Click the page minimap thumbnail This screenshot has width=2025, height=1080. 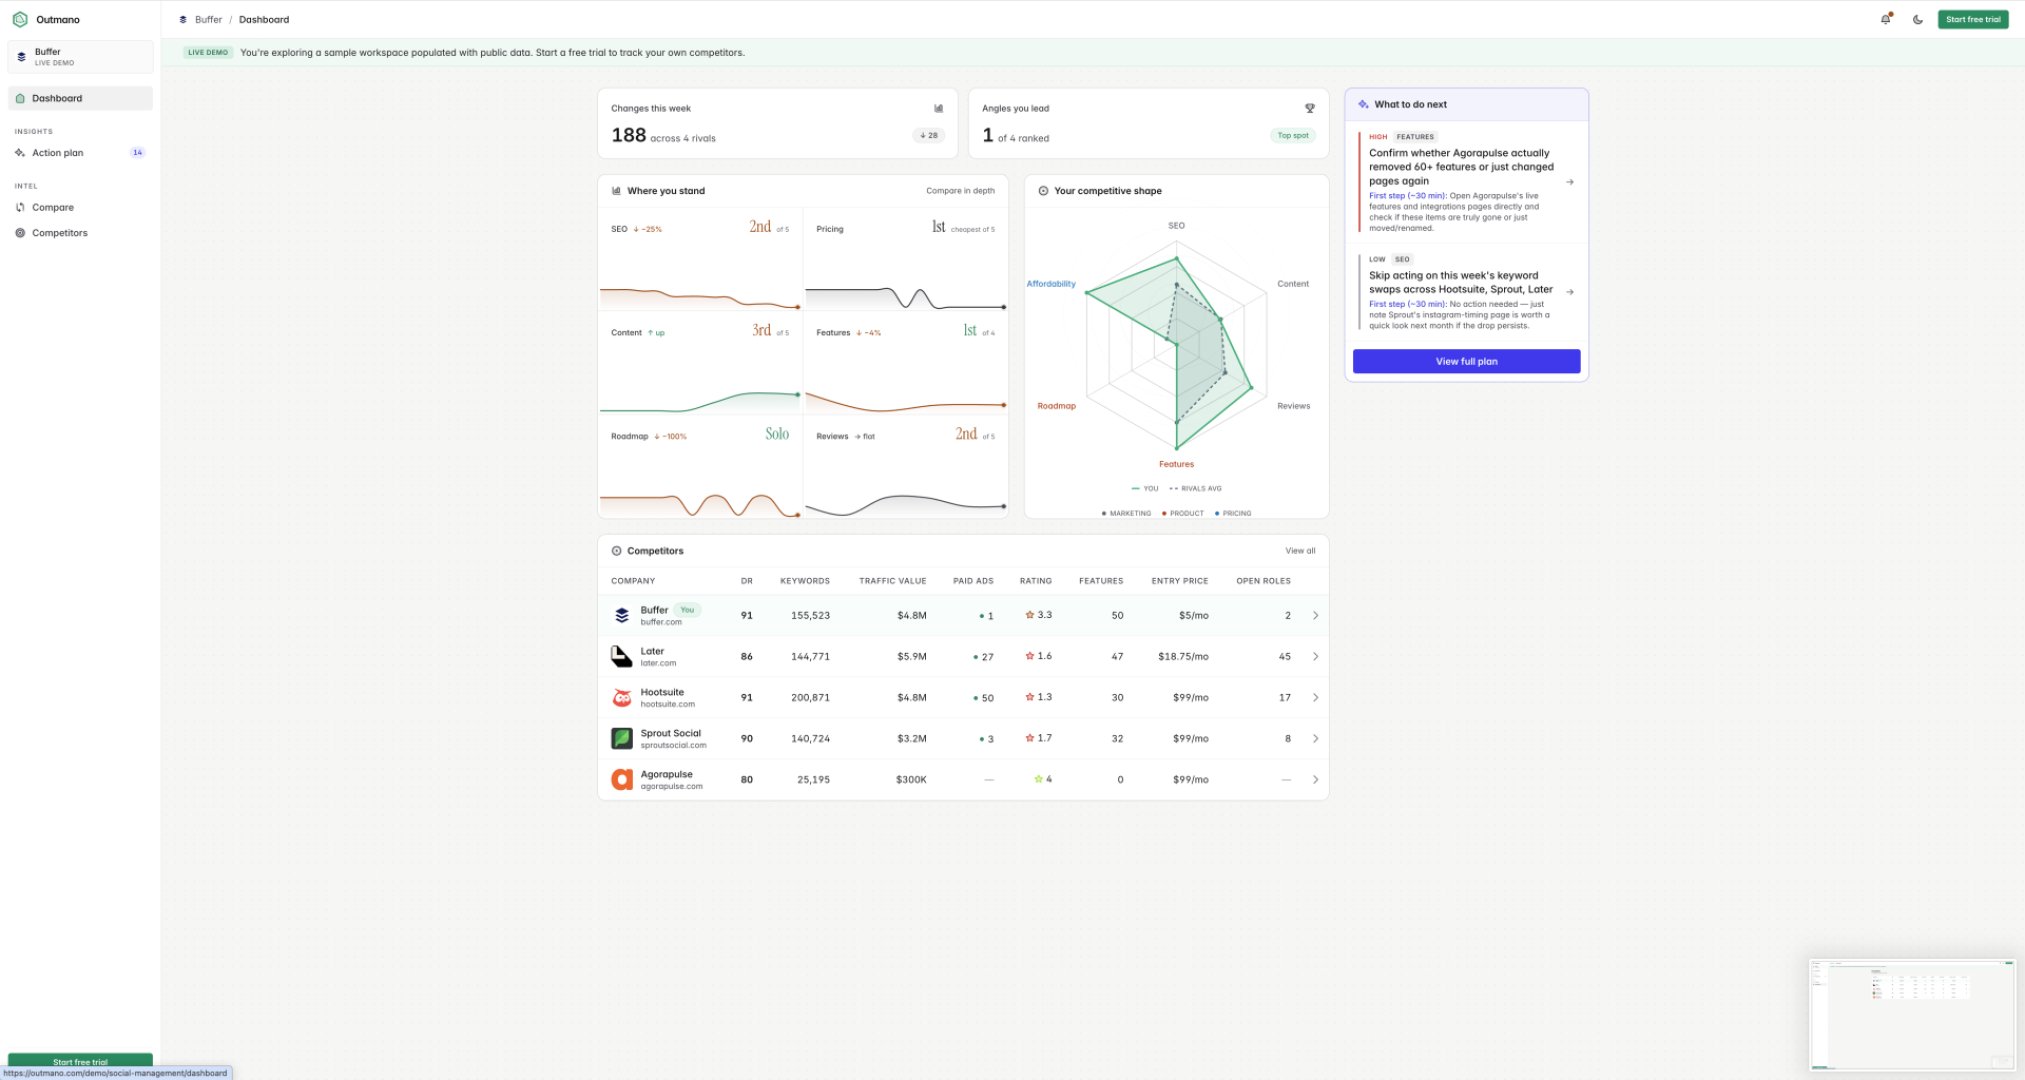pyautogui.click(x=1912, y=1014)
